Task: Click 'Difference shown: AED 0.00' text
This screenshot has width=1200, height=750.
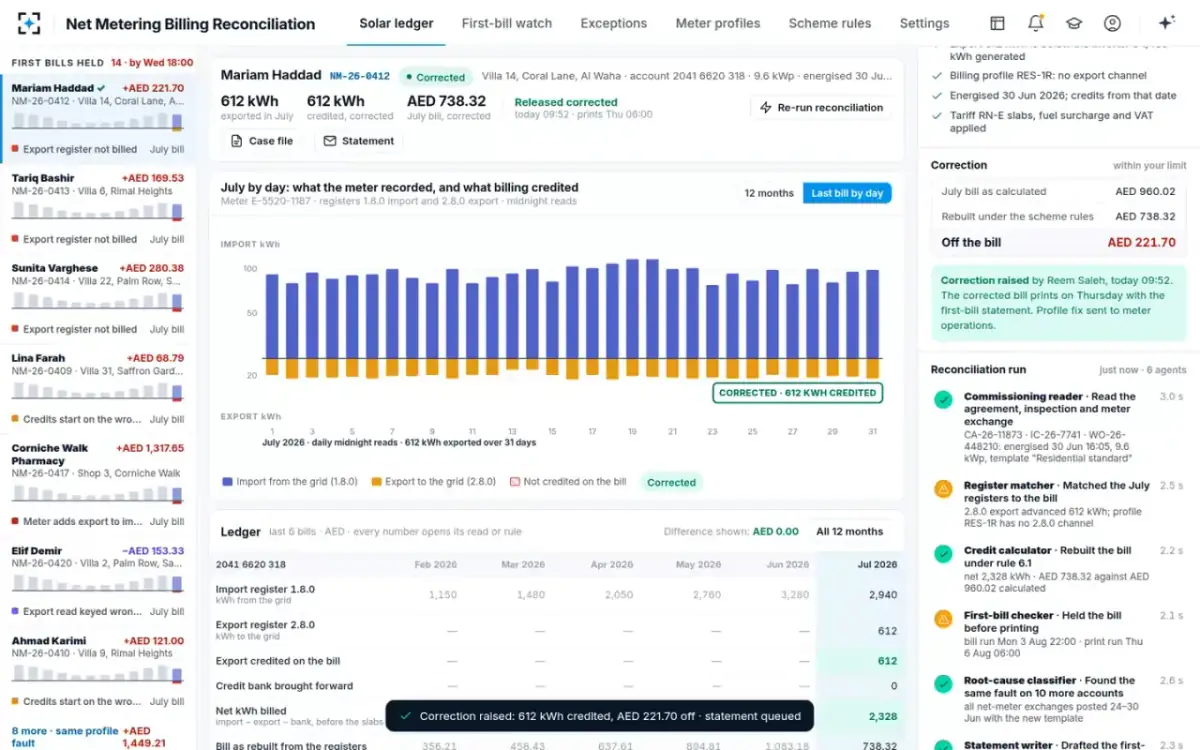Action: 731,531
